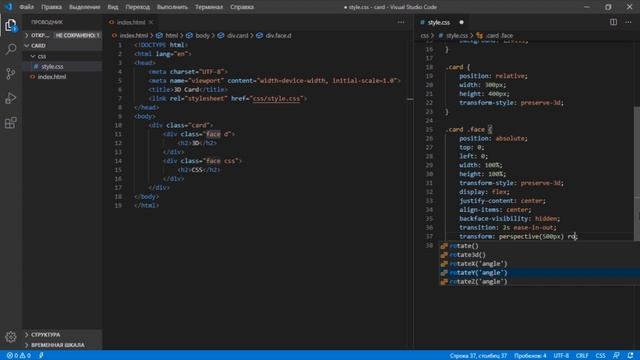The height and width of the screenshot is (360, 640).
Task: Choose rotate() autocomplete suggestion
Action: [x=539, y=246]
